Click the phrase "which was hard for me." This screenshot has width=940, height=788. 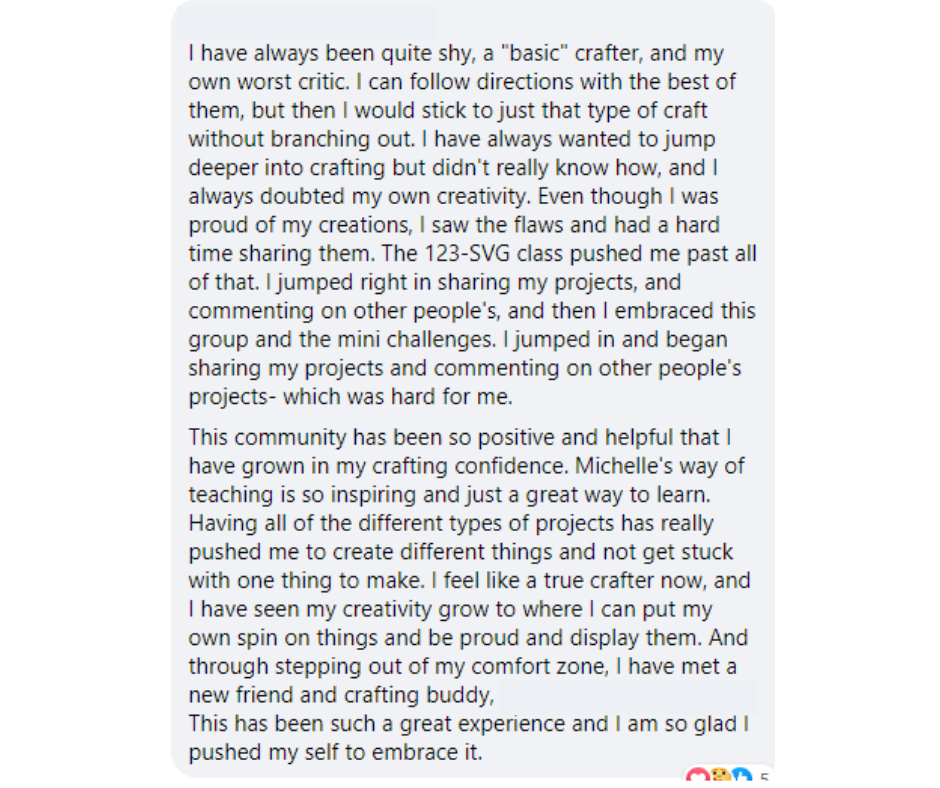click(398, 396)
